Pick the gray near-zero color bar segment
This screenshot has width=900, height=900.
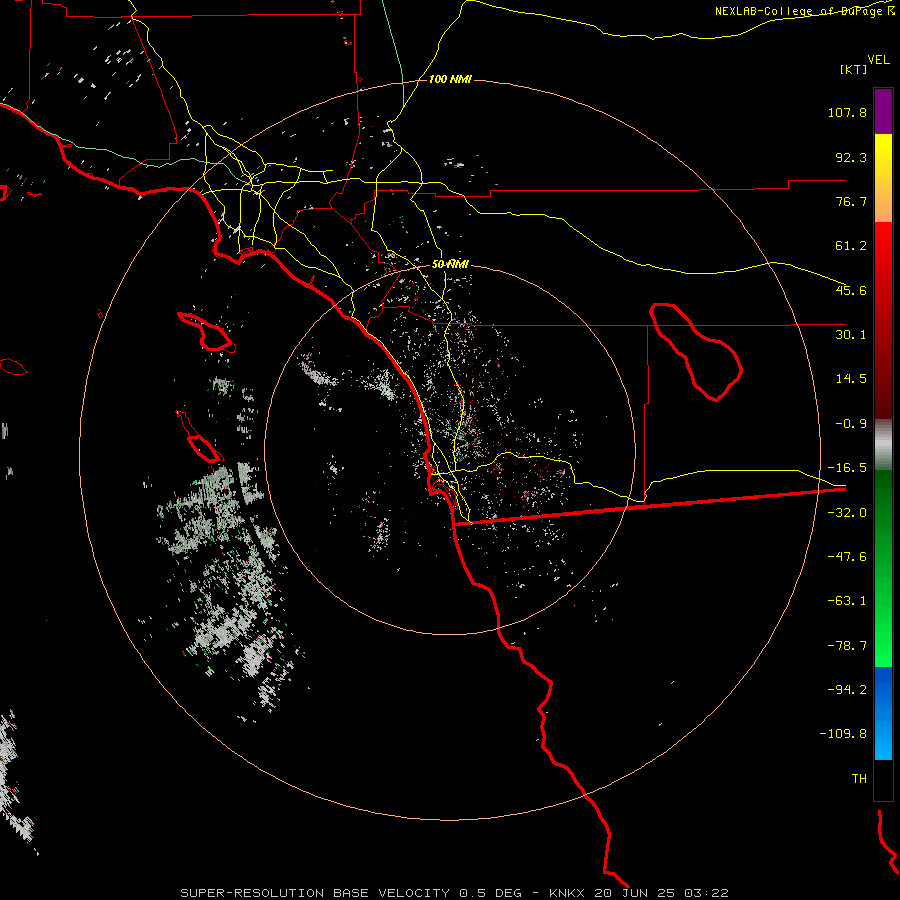click(x=883, y=445)
